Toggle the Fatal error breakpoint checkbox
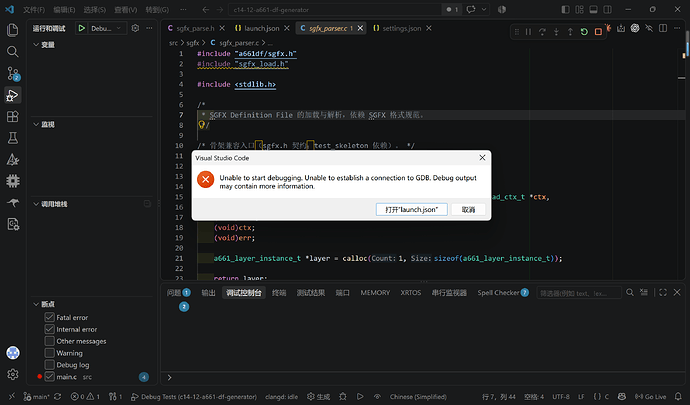The image size is (690, 405). pyautogui.click(x=49, y=317)
